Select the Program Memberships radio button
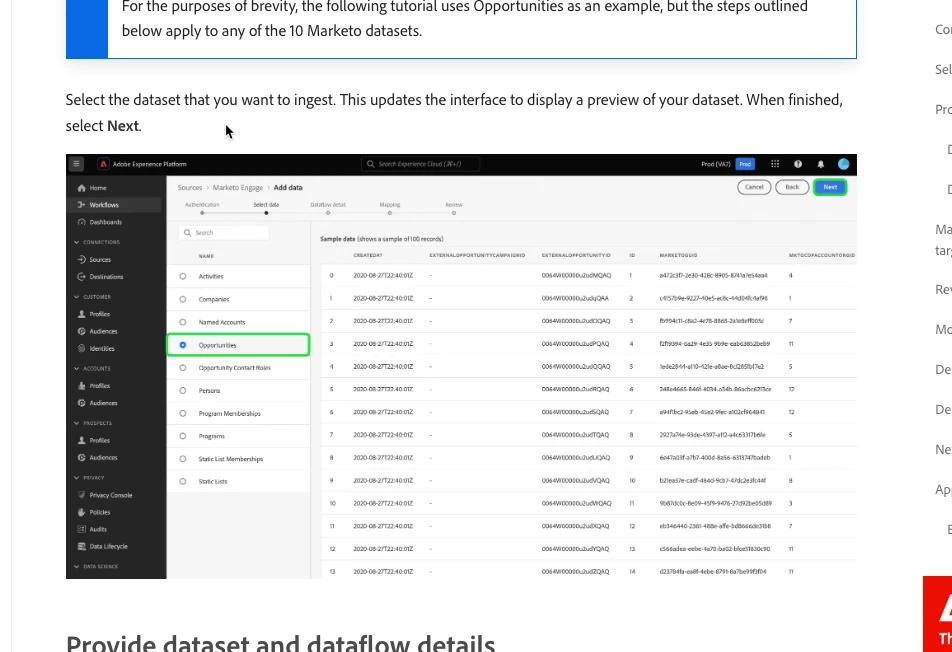Screen dimensions: 952x652 pos(183,413)
